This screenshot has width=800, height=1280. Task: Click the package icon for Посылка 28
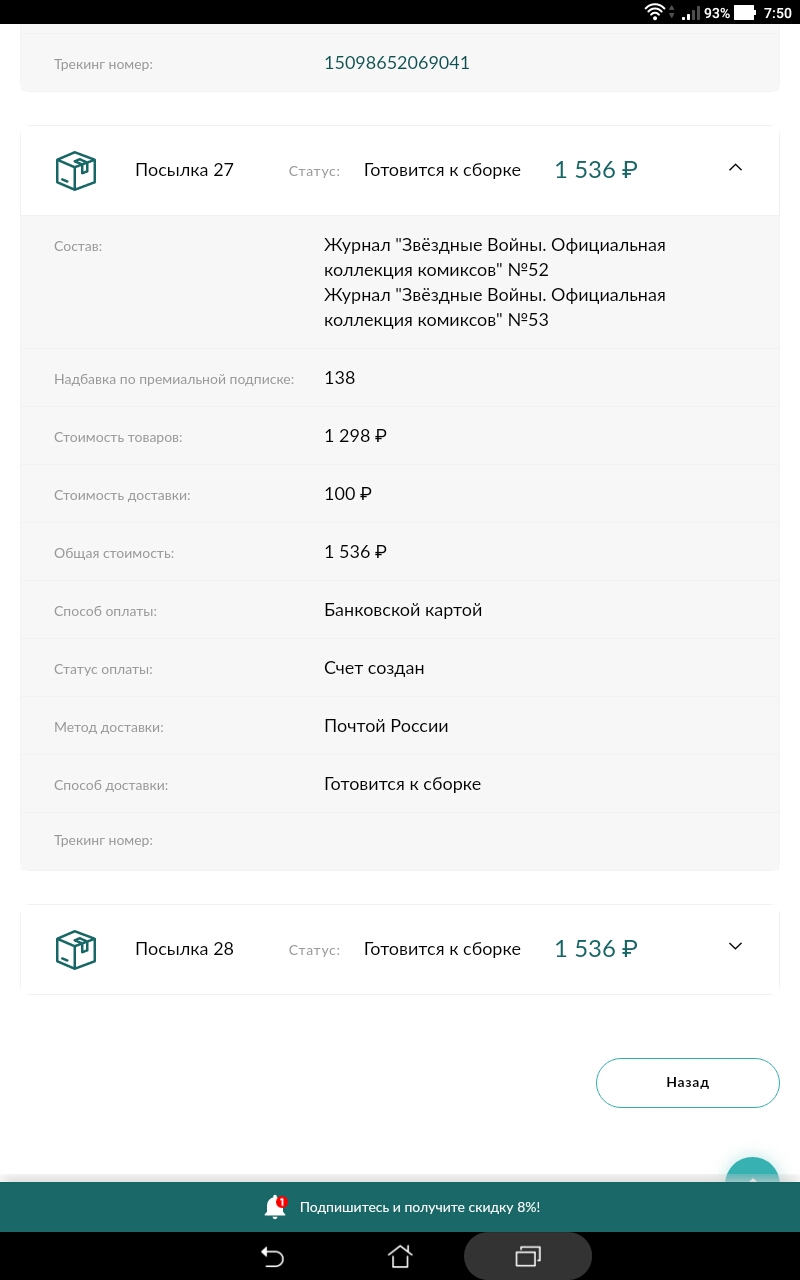[x=75, y=949]
